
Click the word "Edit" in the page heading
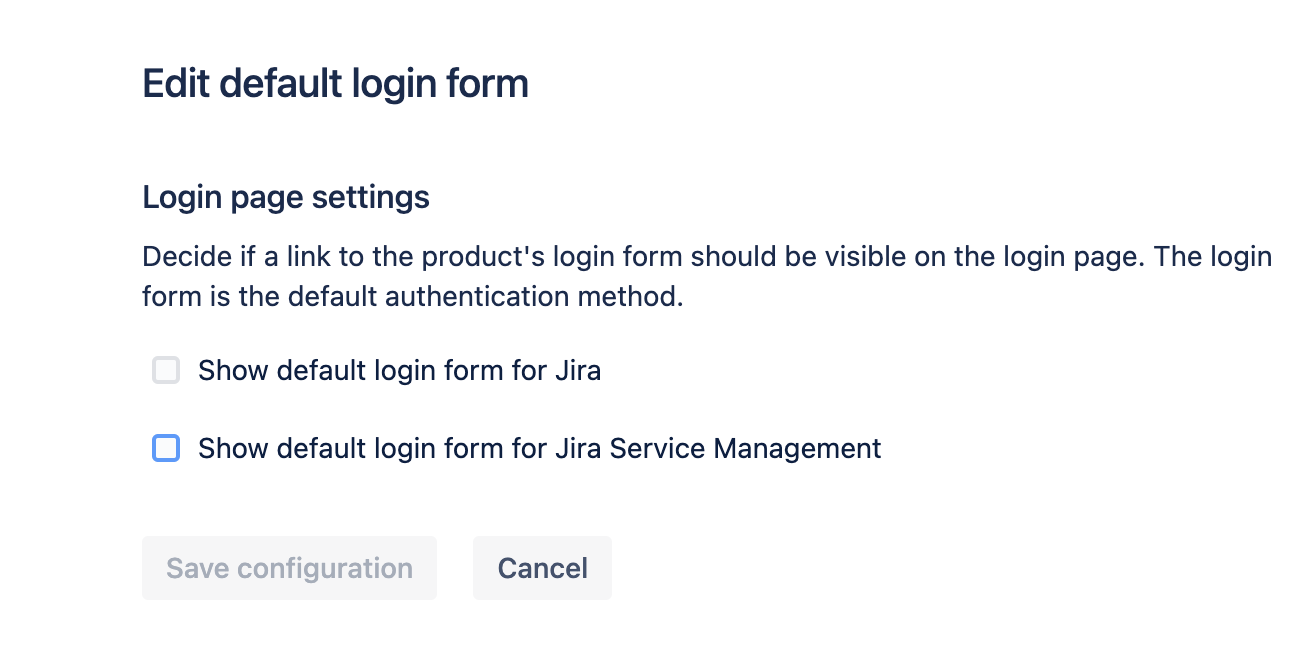[x=176, y=84]
